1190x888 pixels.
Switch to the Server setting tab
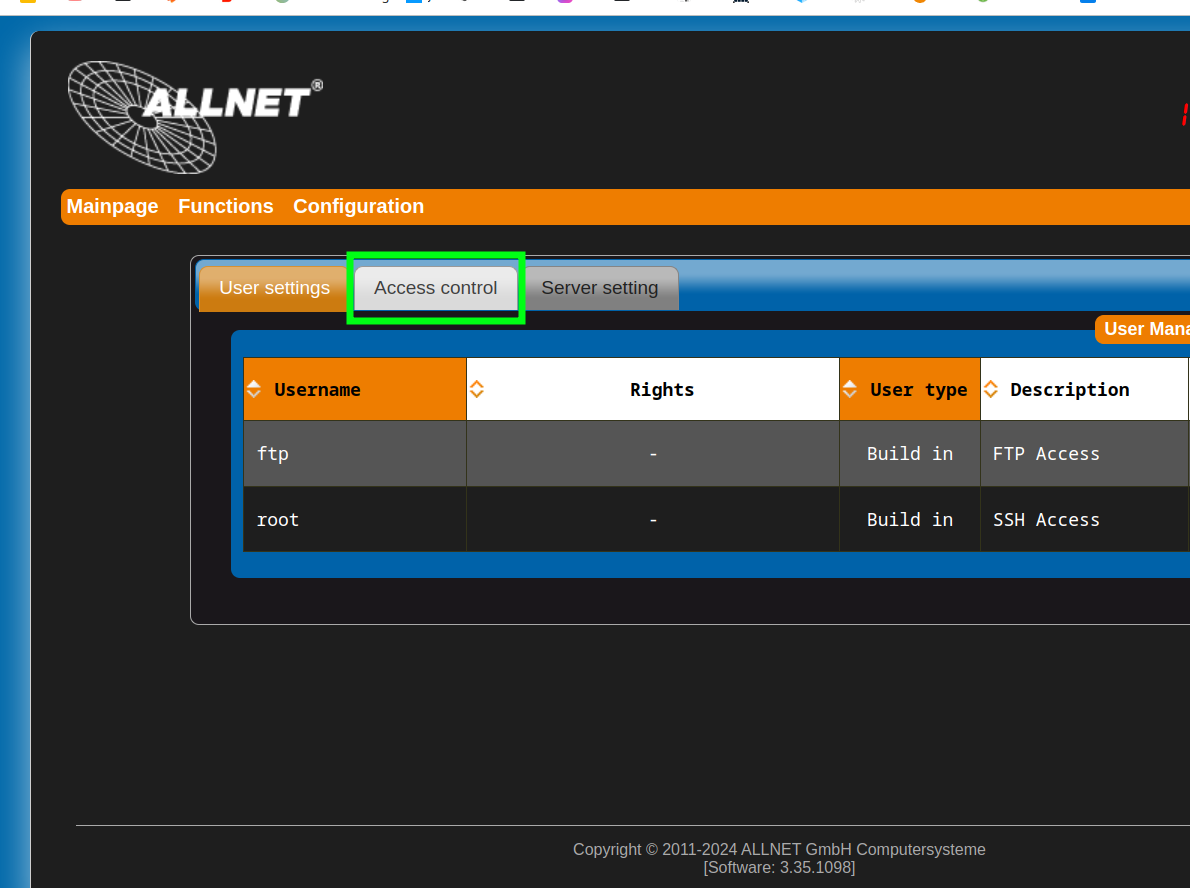[x=600, y=288]
